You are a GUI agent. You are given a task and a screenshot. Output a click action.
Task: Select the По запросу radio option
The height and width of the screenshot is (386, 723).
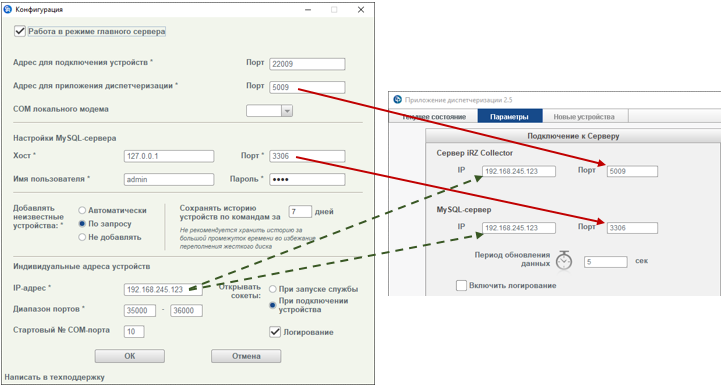point(82,224)
